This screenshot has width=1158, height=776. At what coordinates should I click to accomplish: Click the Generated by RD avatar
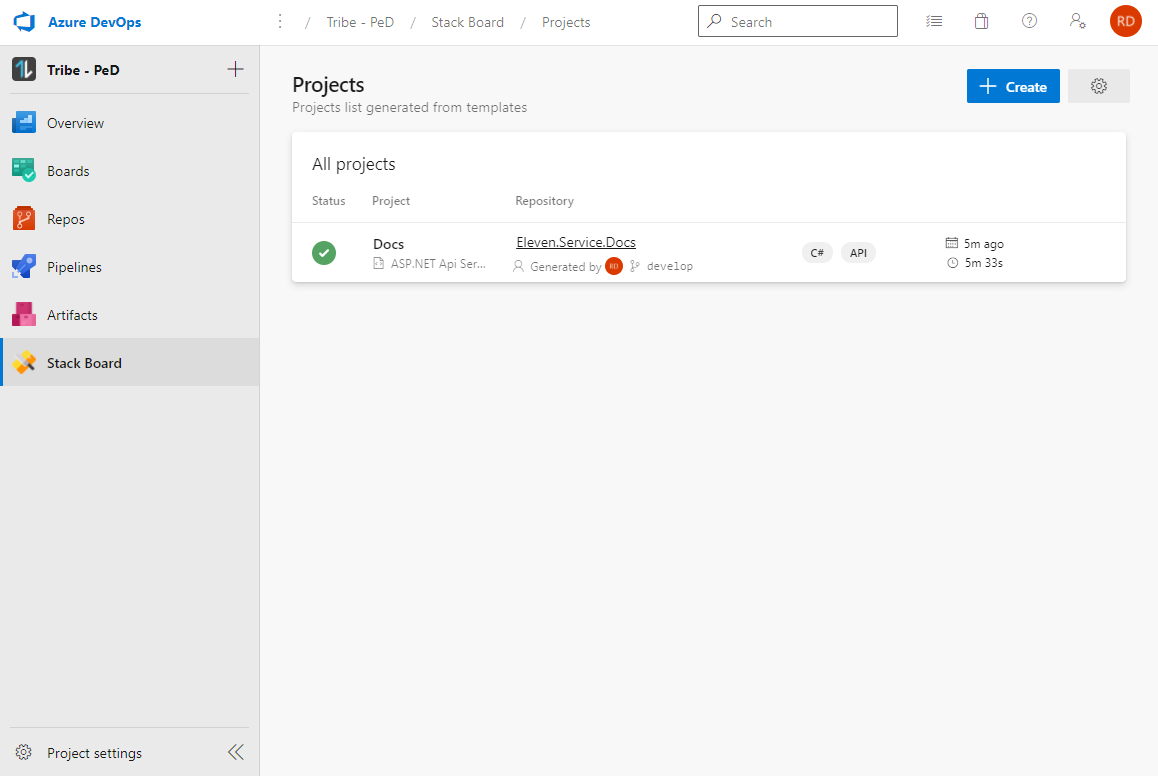(x=614, y=266)
